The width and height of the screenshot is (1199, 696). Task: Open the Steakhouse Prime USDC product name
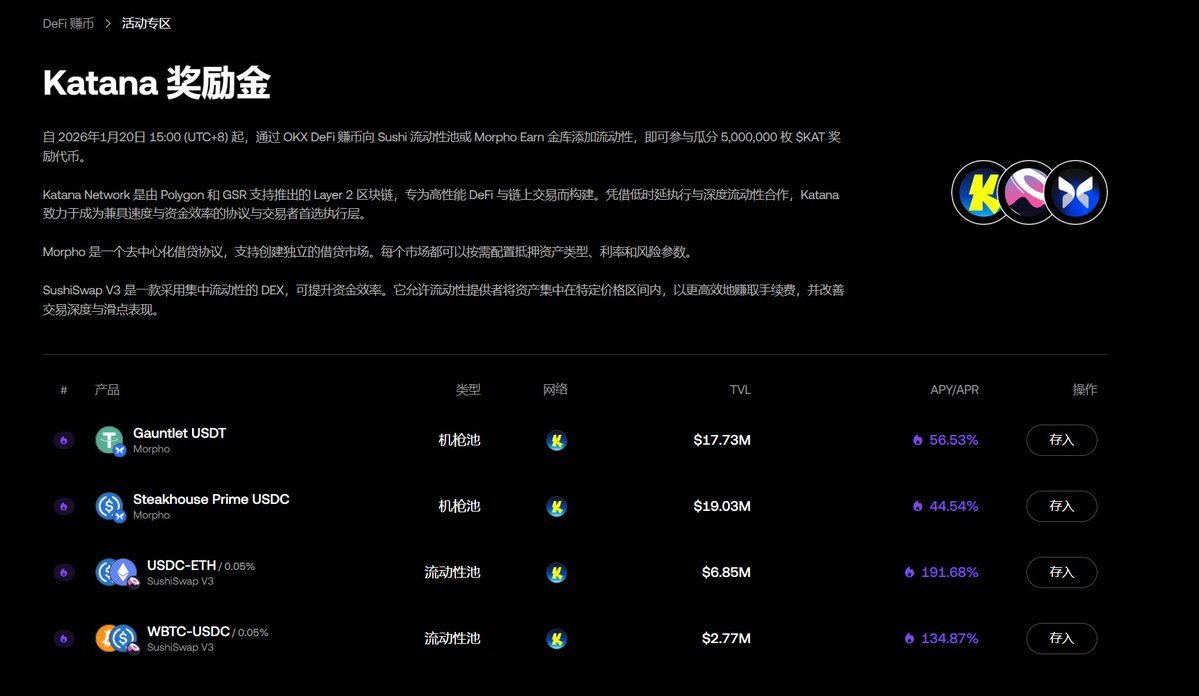[x=211, y=499]
